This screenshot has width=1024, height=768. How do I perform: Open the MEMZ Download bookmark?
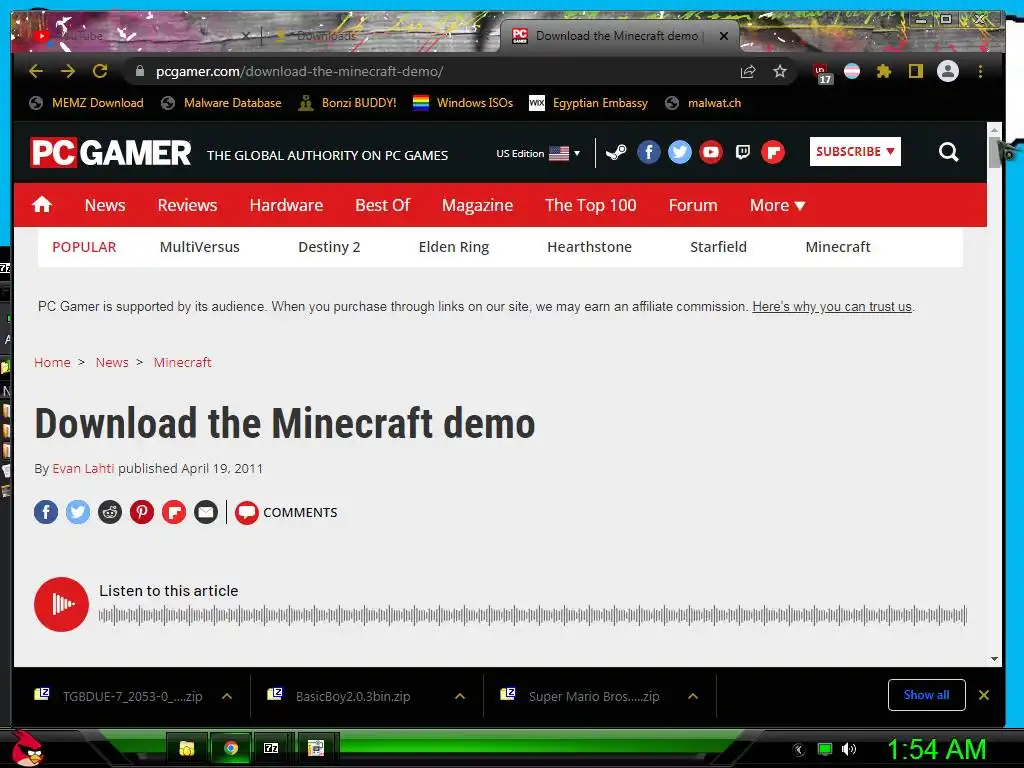pos(86,103)
